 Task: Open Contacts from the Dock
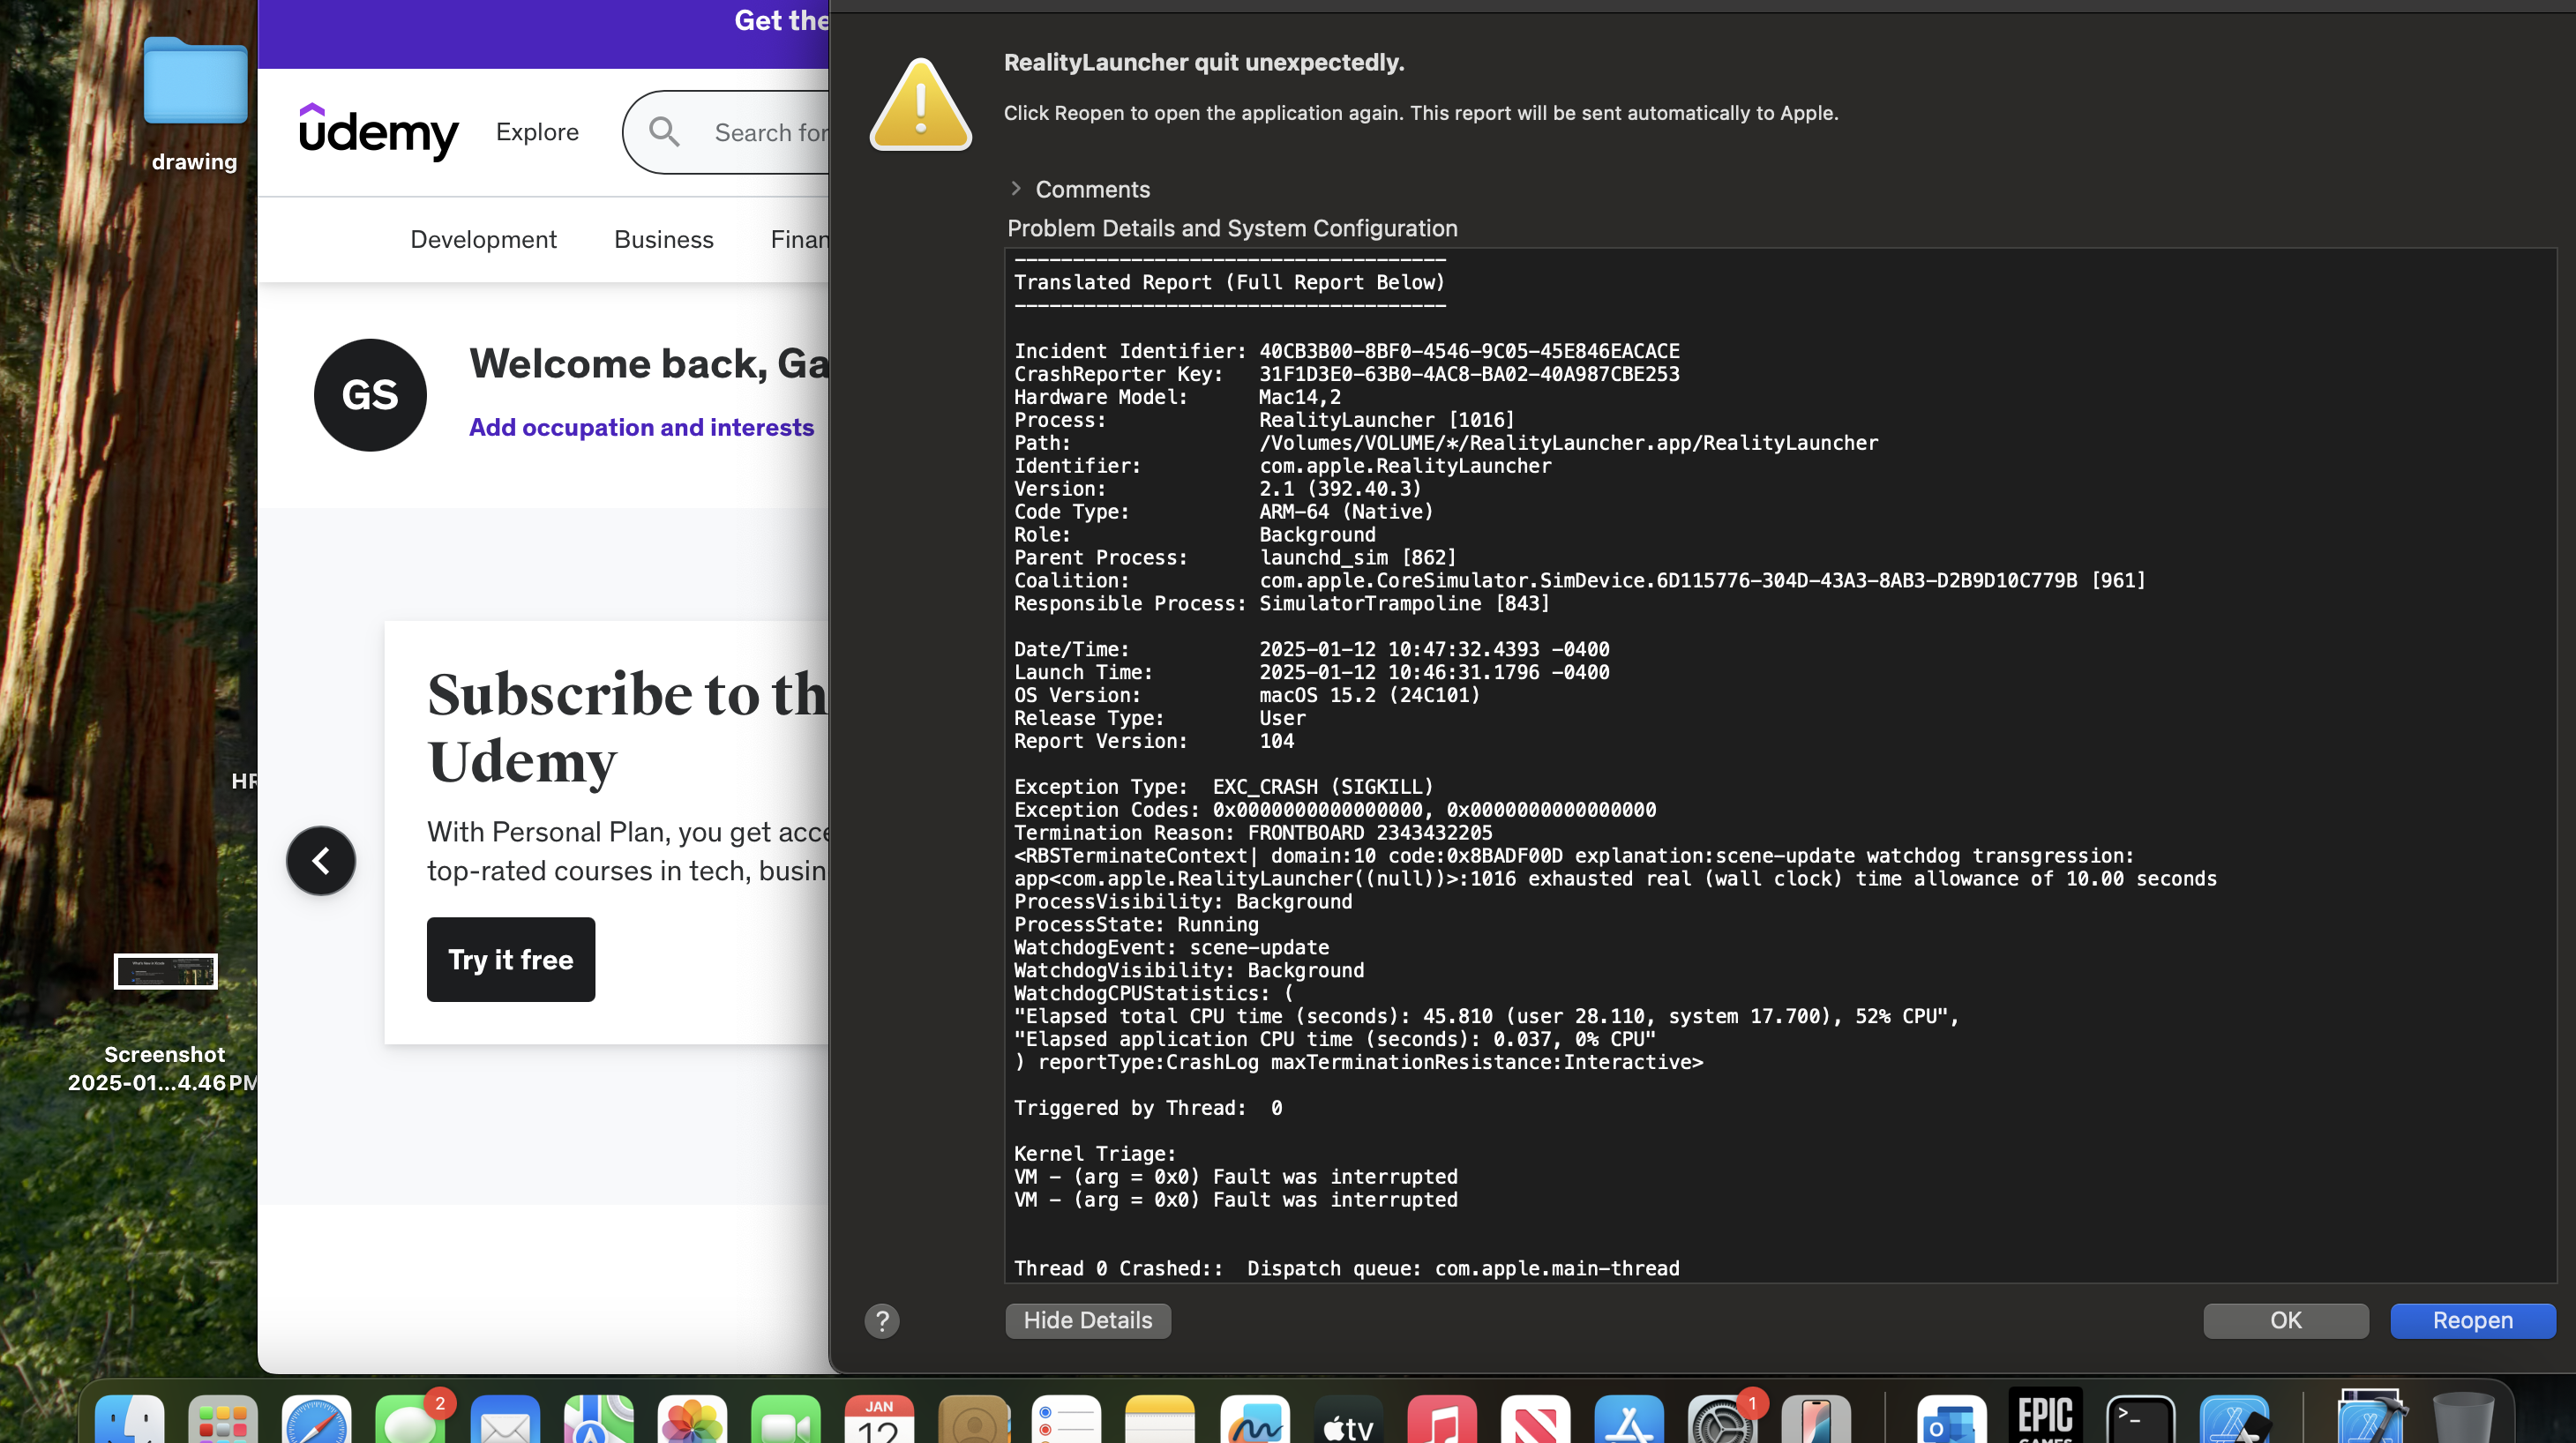973,1418
